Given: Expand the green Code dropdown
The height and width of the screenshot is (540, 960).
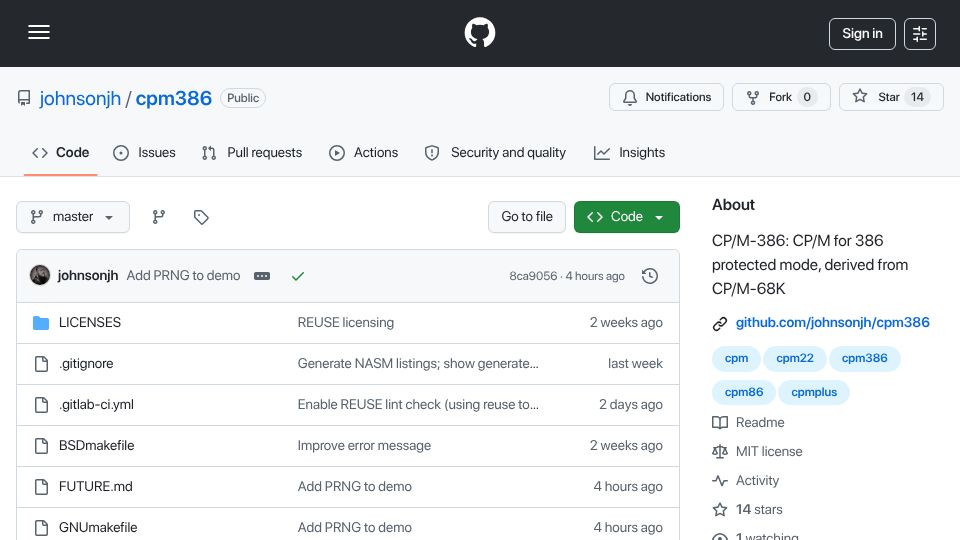Looking at the screenshot, I should coord(626,217).
